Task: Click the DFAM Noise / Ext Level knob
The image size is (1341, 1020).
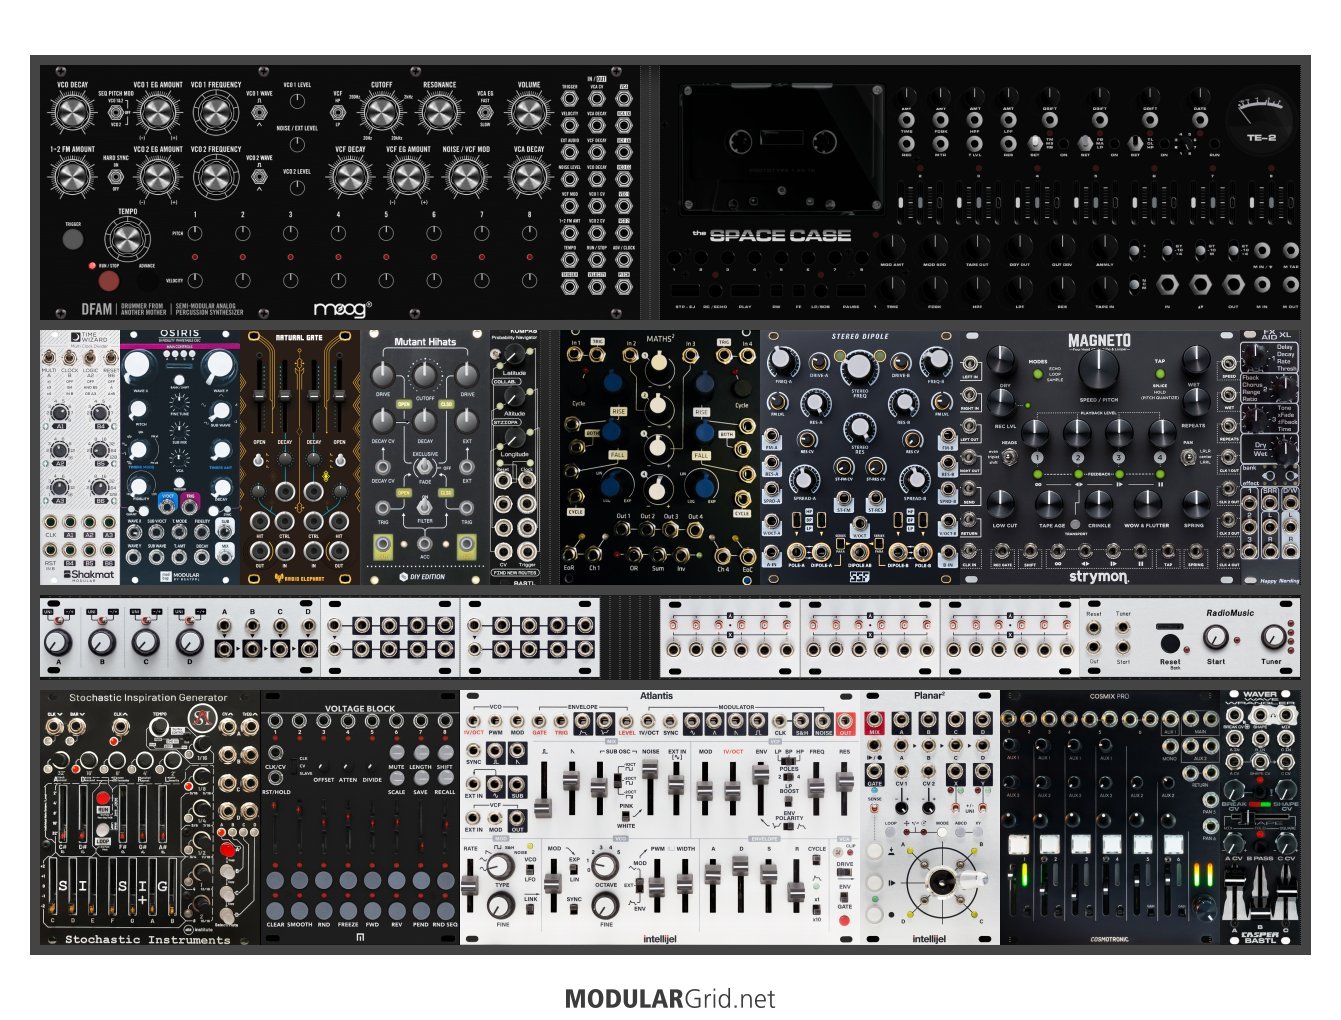Action: (297, 145)
